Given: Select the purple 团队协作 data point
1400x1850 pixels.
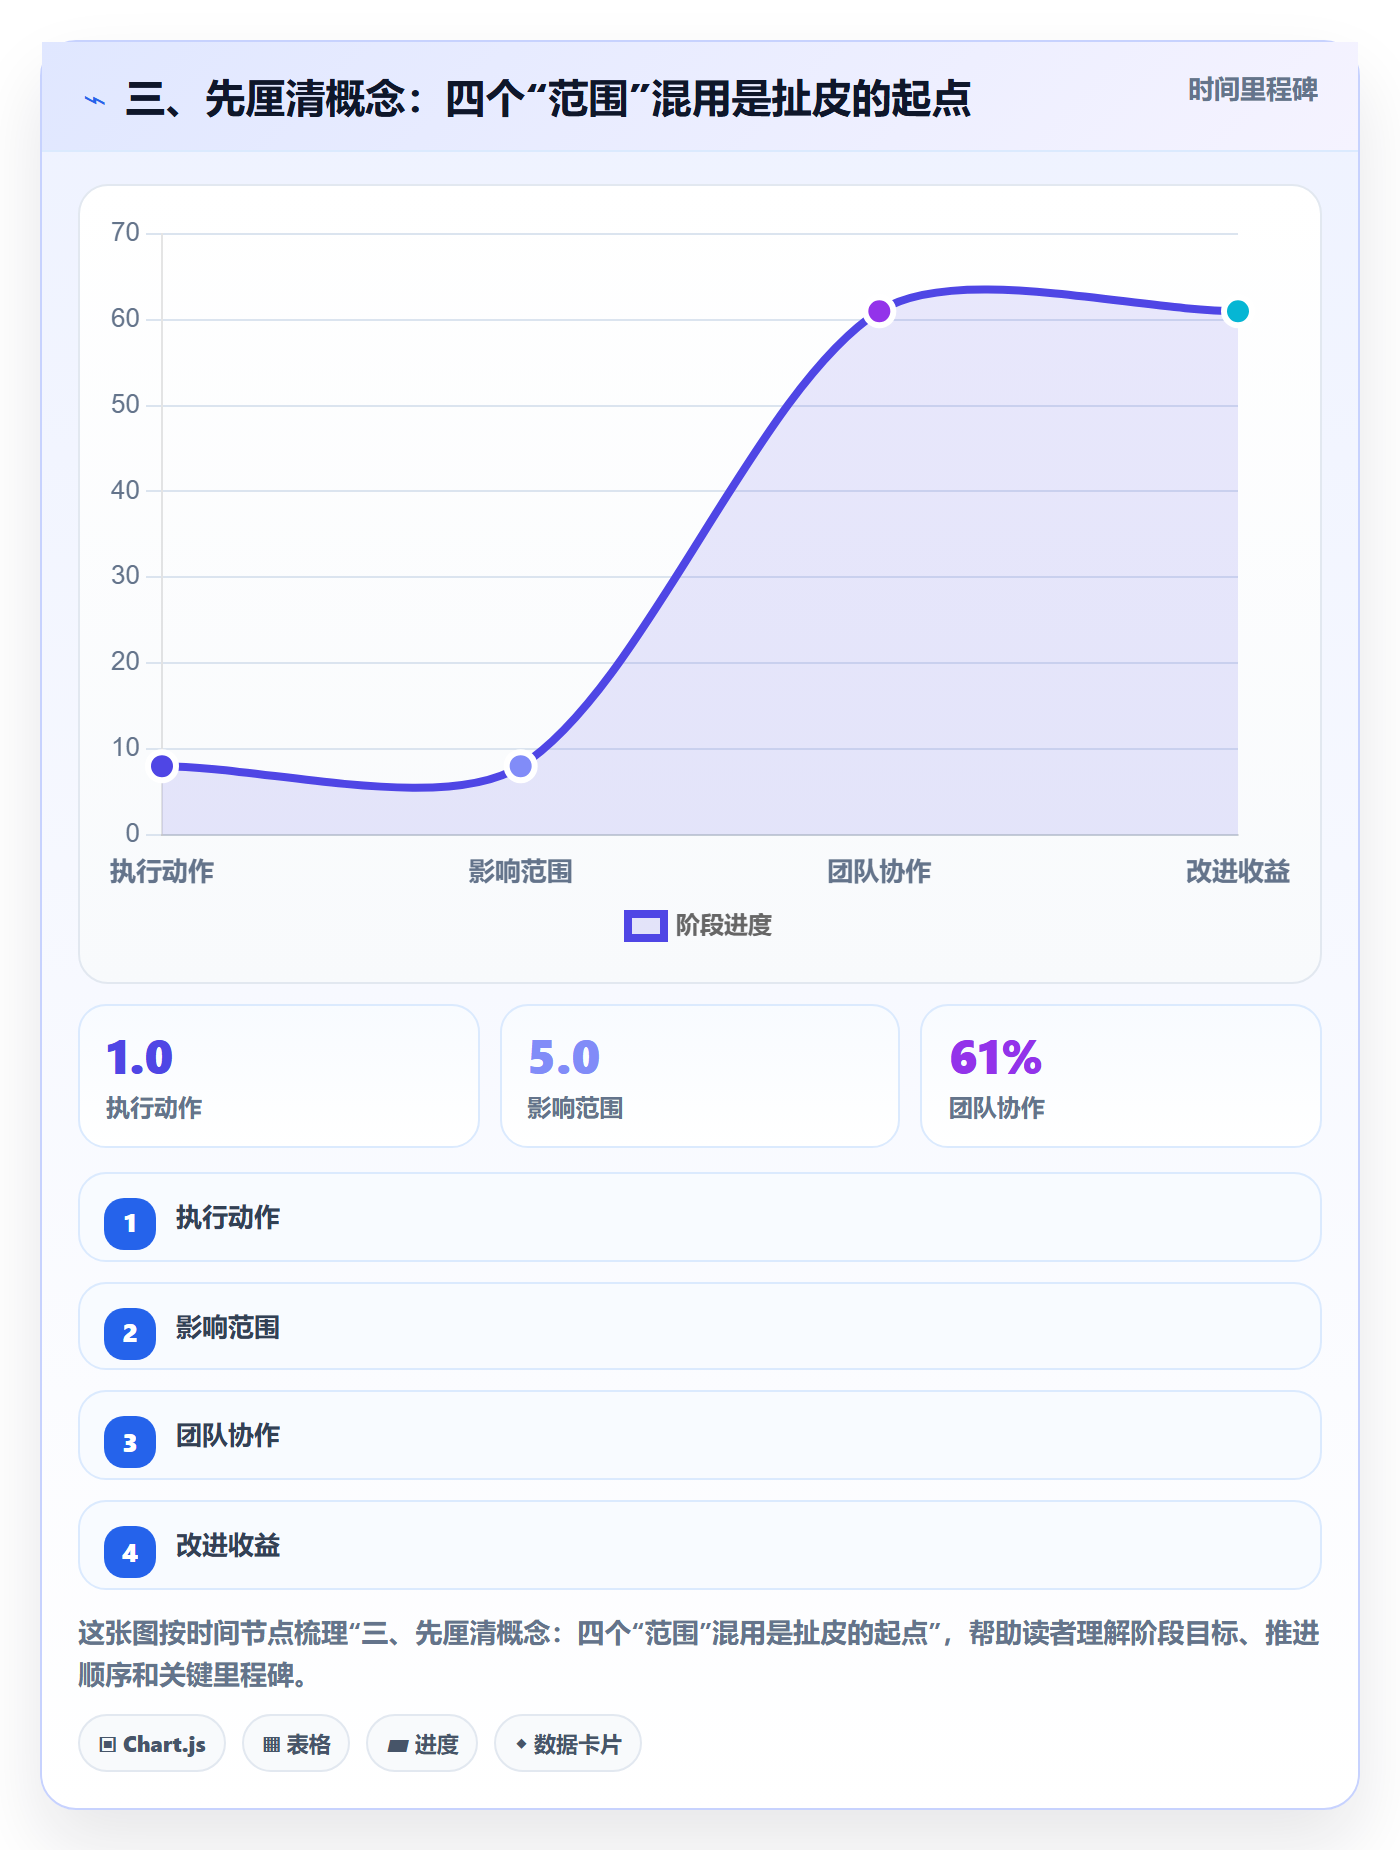Looking at the screenshot, I should [879, 312].
